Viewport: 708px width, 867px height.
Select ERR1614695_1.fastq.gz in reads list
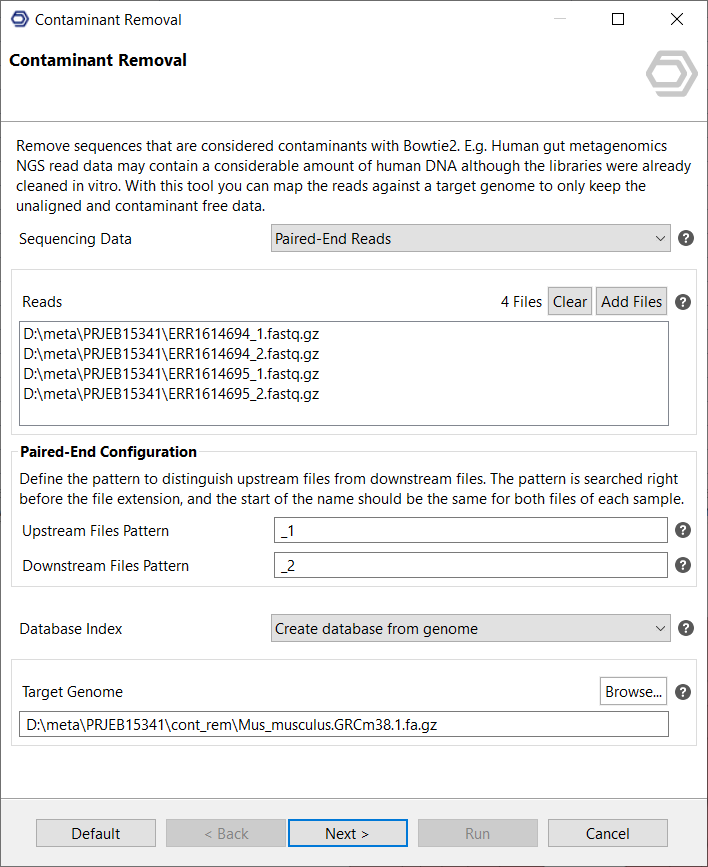[x=171, y=374]
